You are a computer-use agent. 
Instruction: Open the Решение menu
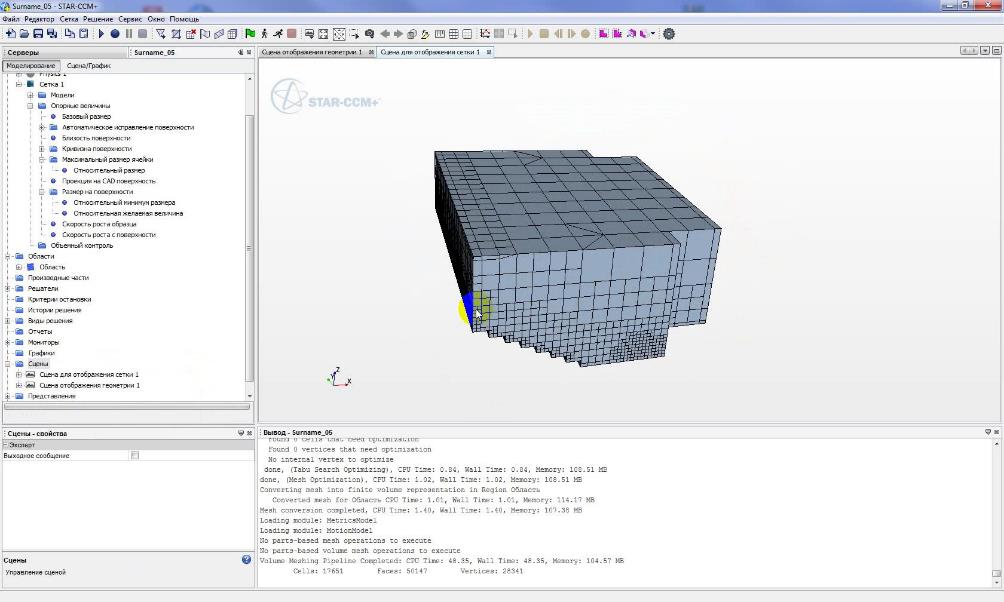tap(98, 19)
